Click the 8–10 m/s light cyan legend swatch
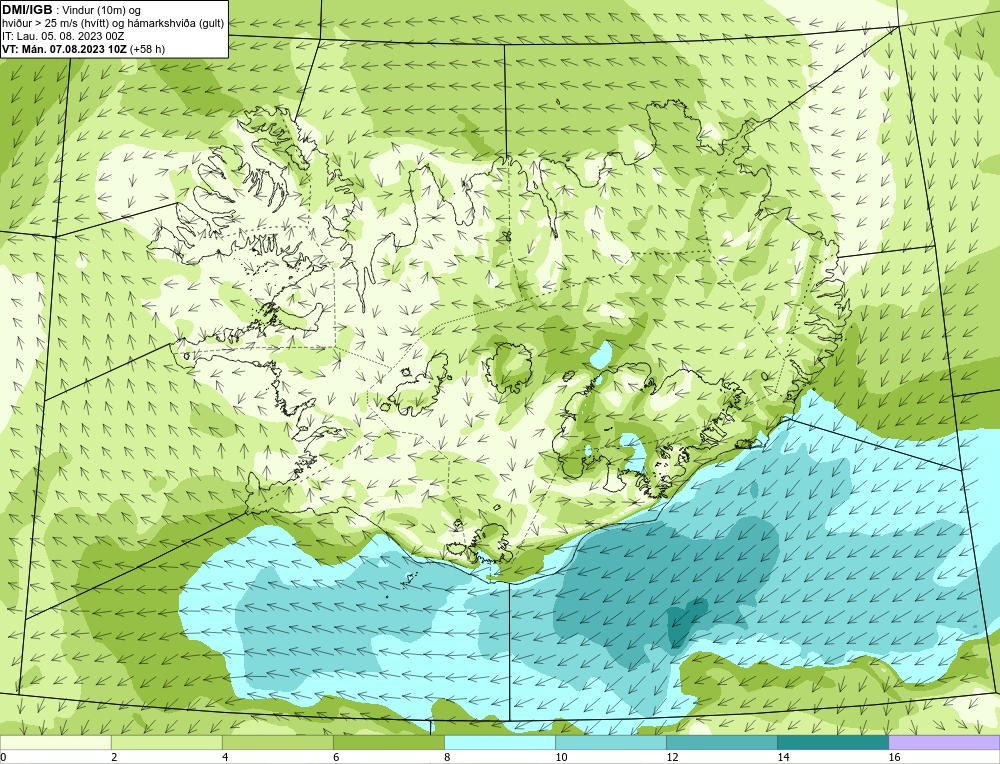The height and width of the screenshot is (764, 1000). [499, 742]
